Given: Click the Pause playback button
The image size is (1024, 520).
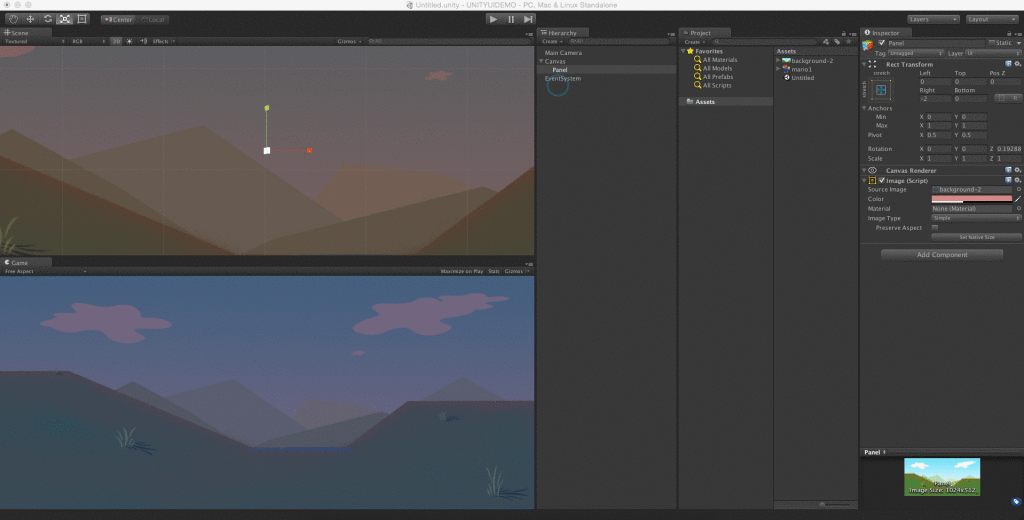Looking at the screenshot, I should [x=511, y=20].
